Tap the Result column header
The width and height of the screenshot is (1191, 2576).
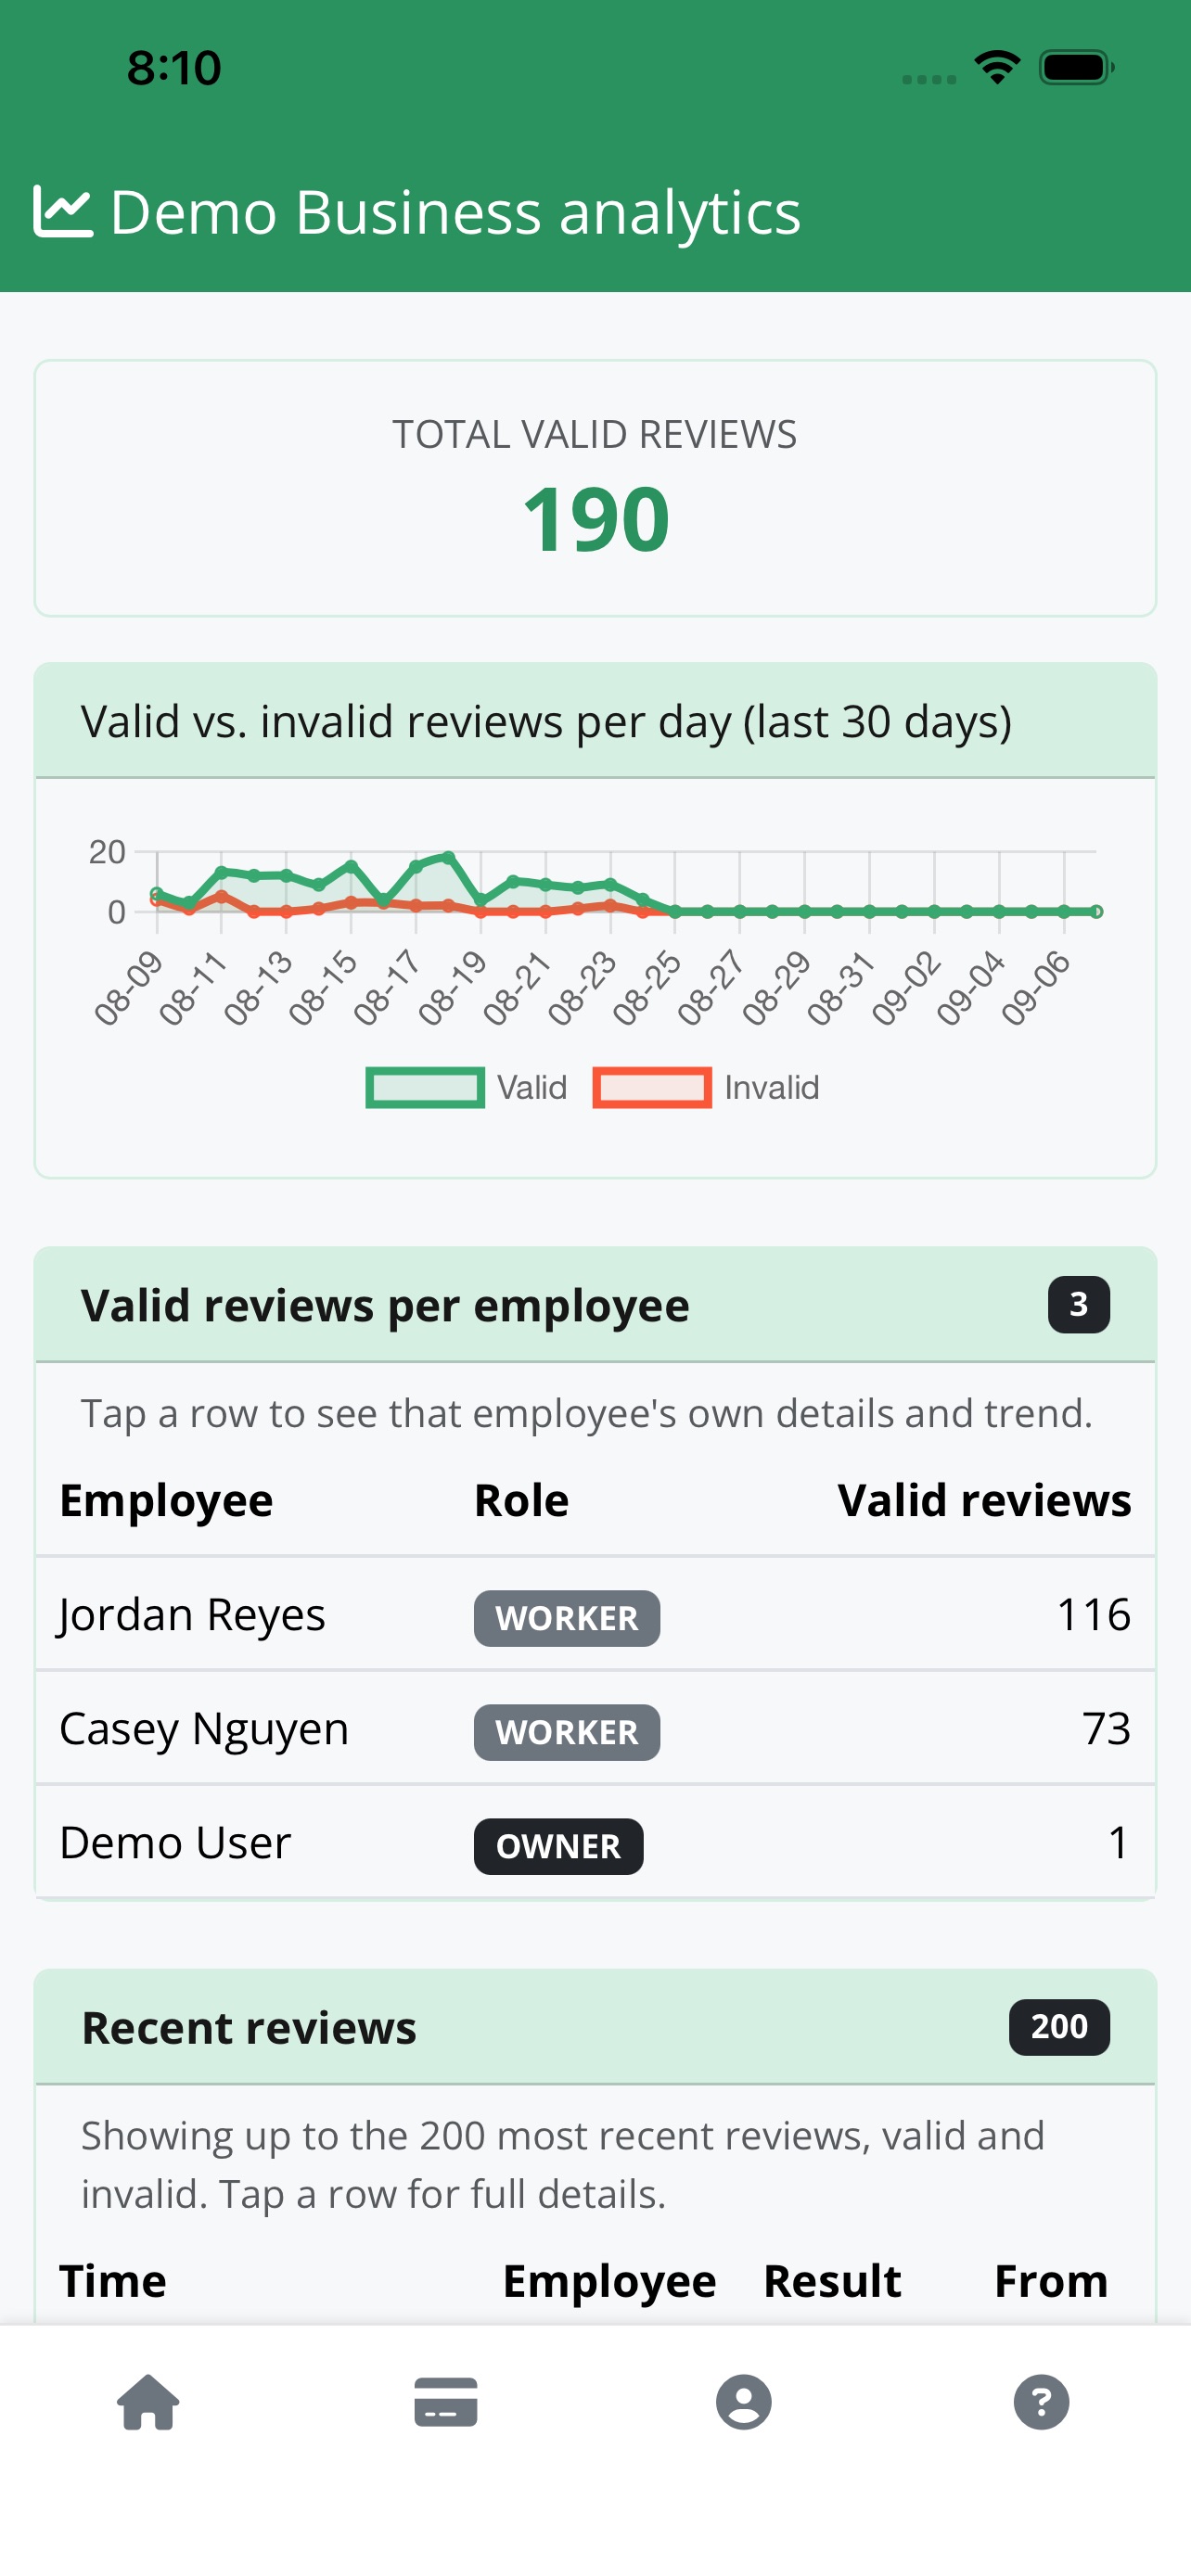pos(832,2281)
